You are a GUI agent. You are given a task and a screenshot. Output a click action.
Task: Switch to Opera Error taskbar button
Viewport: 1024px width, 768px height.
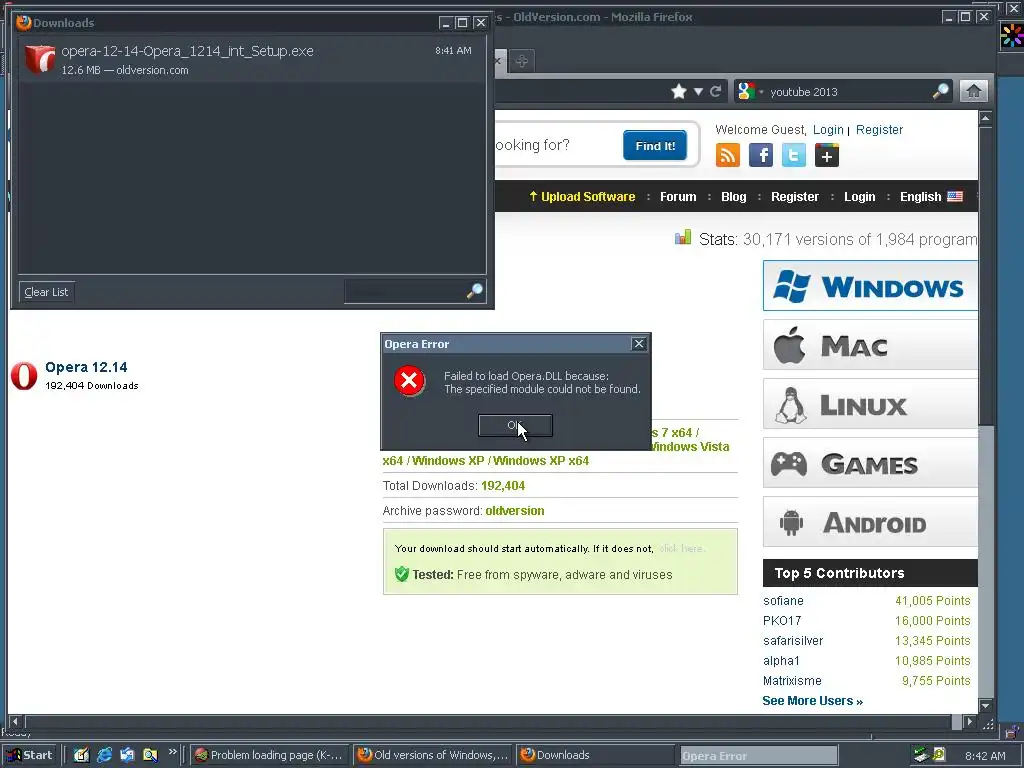pos(758,756)
